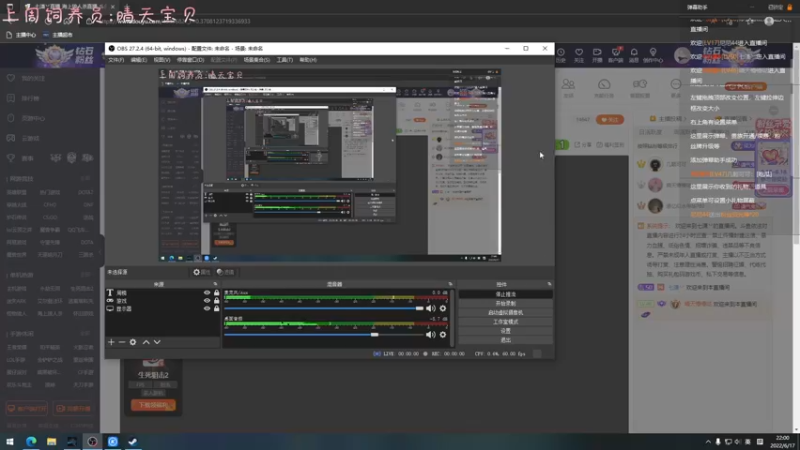Hide the display capture source eye icon
Viewport: 800px width, 450px height.
(207, 309)
